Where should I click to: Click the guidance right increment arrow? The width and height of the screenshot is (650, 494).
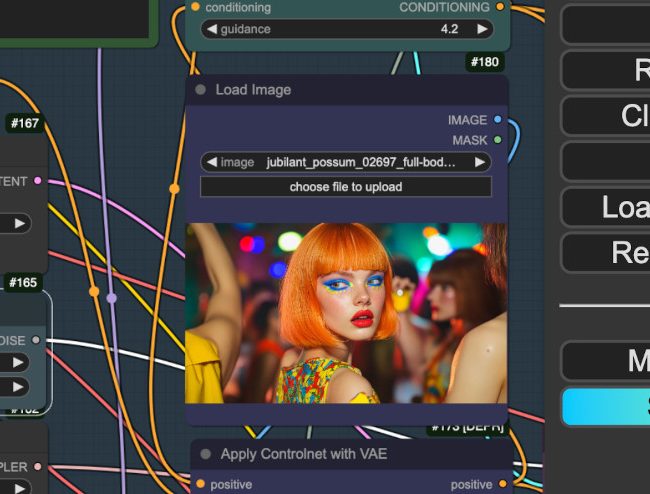[x=482, y=29]
